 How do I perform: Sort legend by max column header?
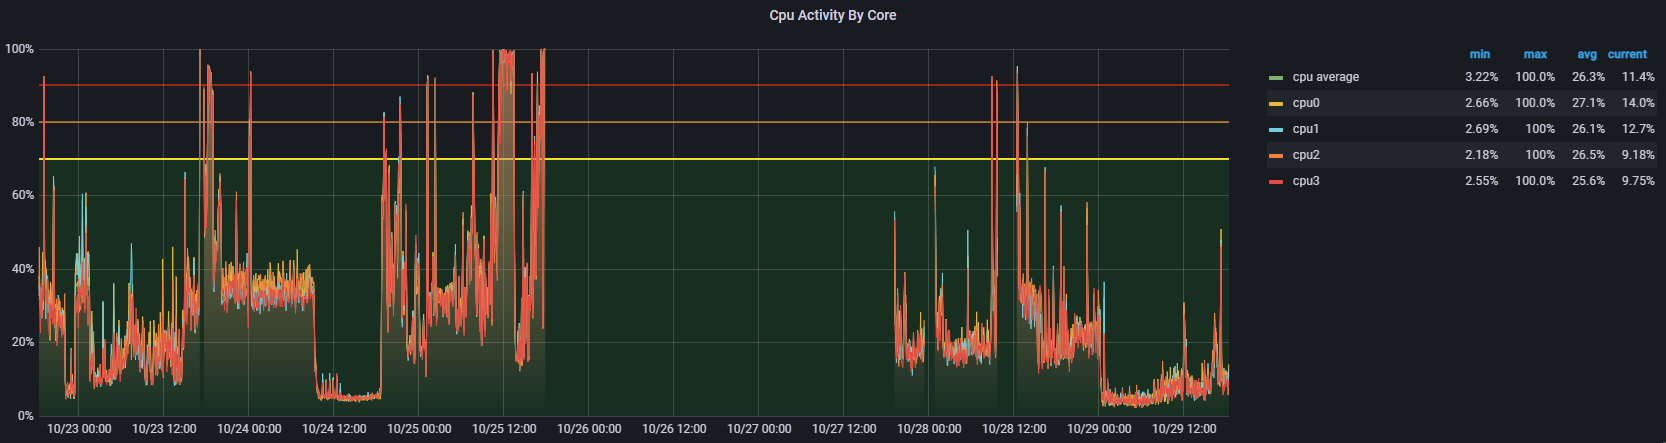coord(1535,54)
